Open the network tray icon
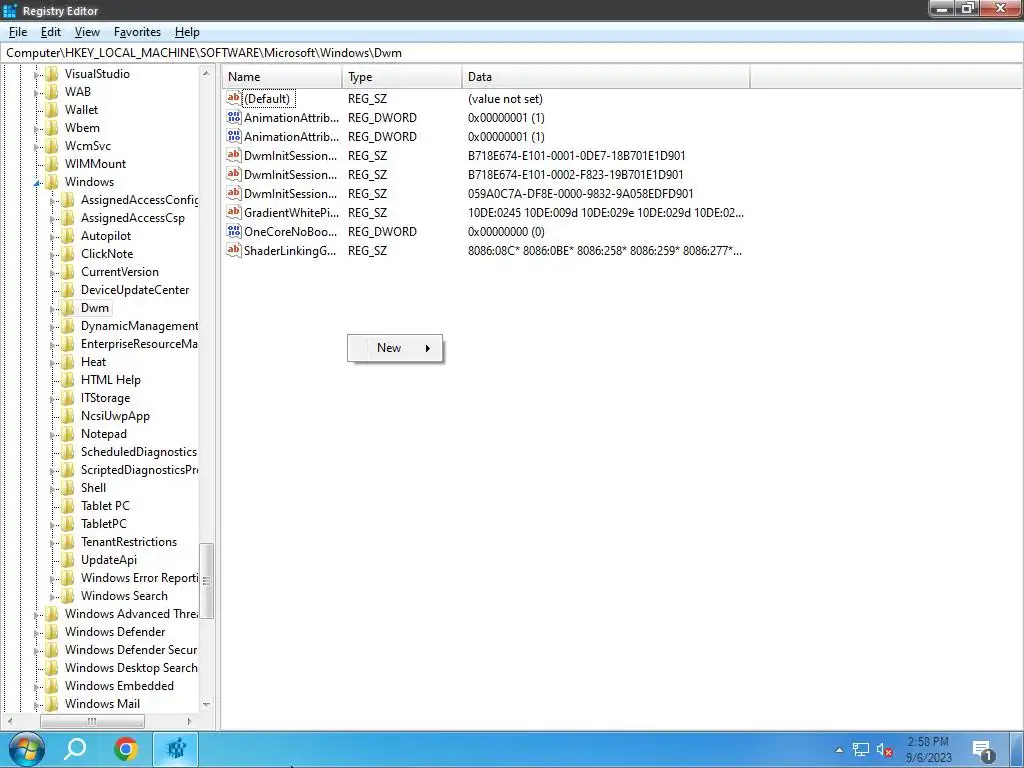1024x768 pixels. pyautogui.click(x=861, y=750)
